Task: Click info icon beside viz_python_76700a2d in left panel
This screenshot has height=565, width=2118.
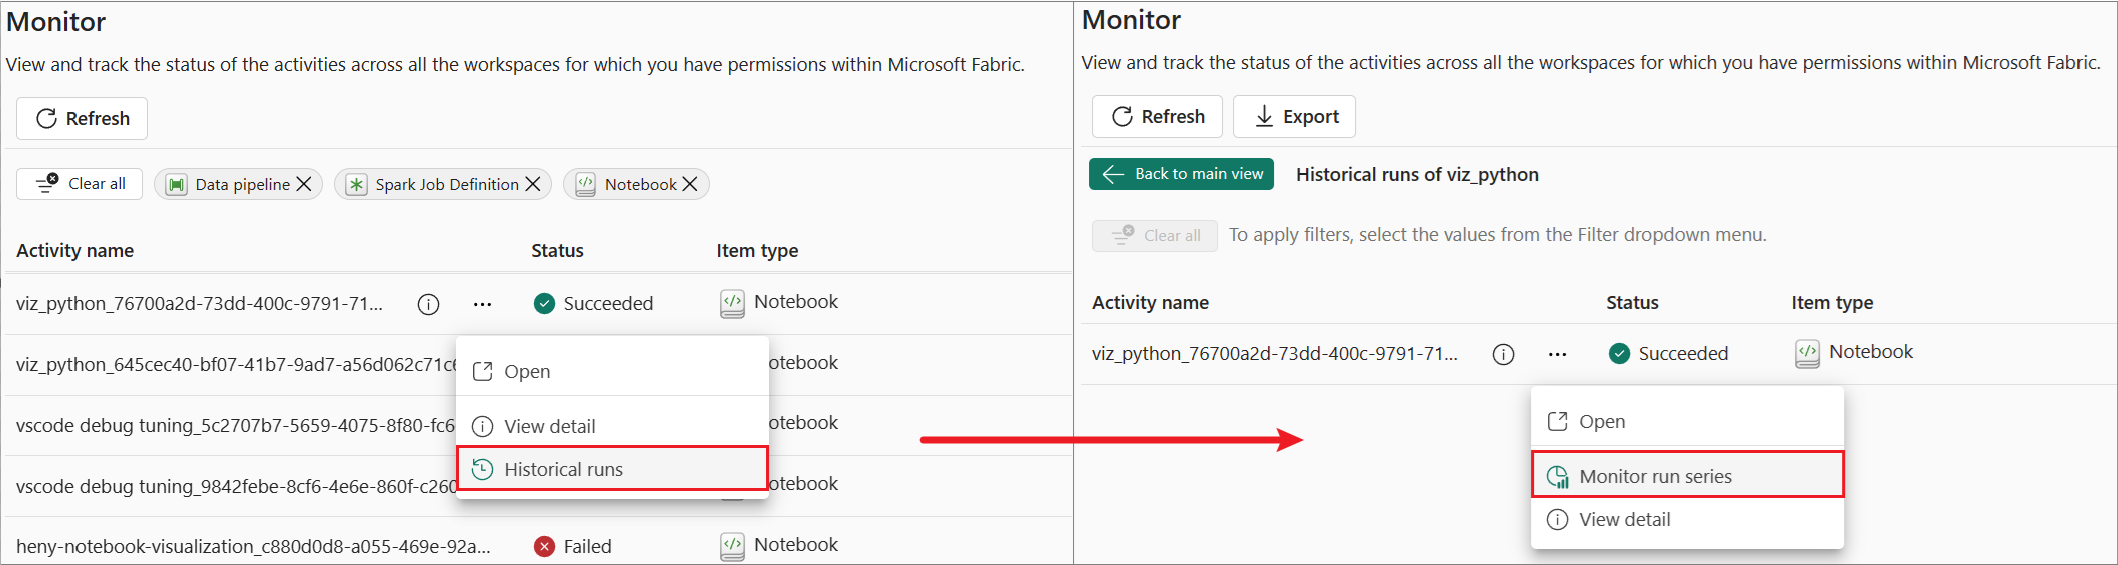Action: click(428, 304)
